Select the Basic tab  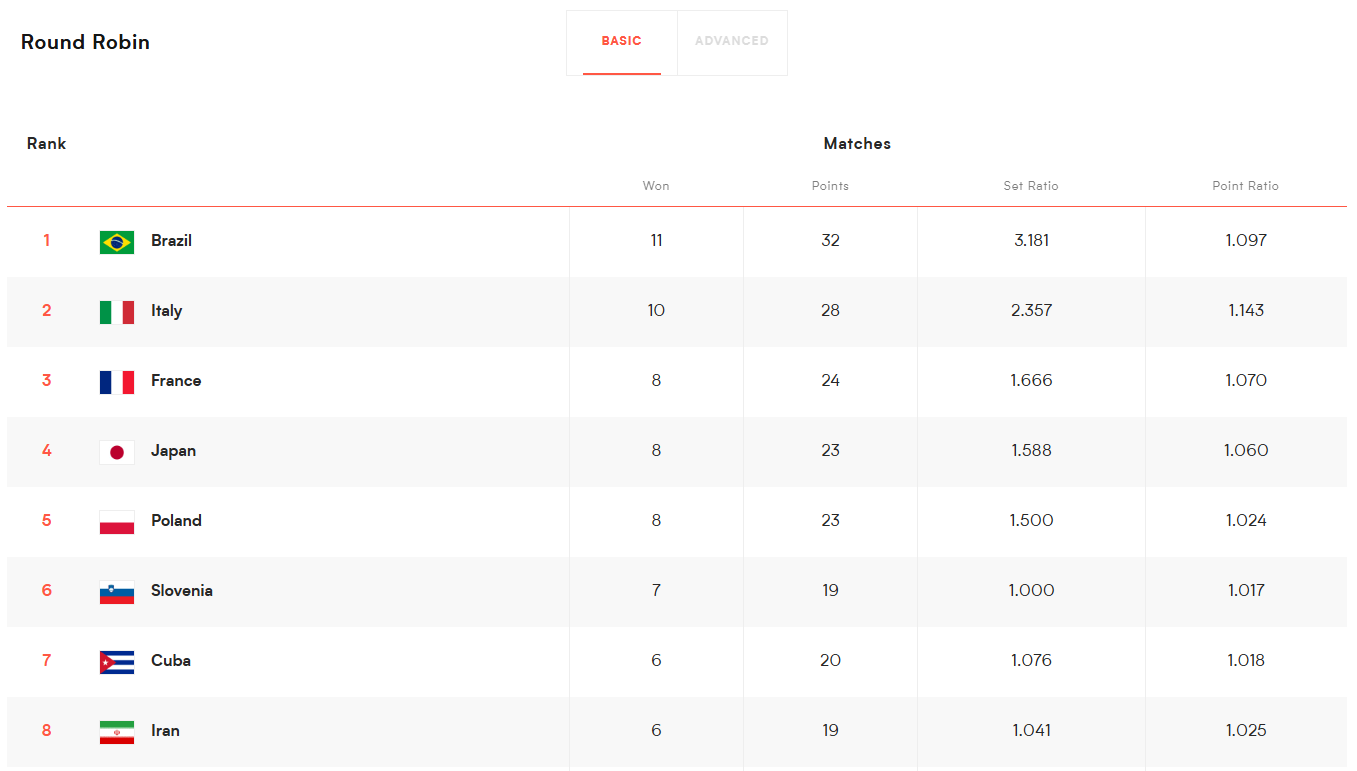[x=621, y=42]
